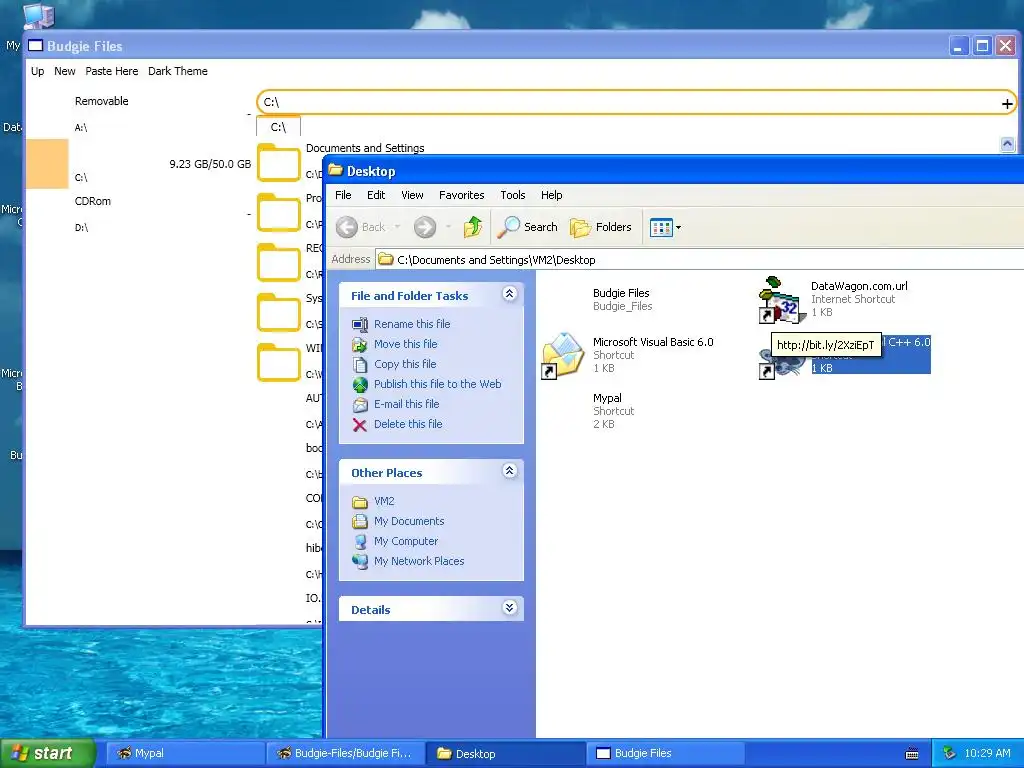Click Copy this file
Screen dimensions: 1024x768
coord(405,364)
